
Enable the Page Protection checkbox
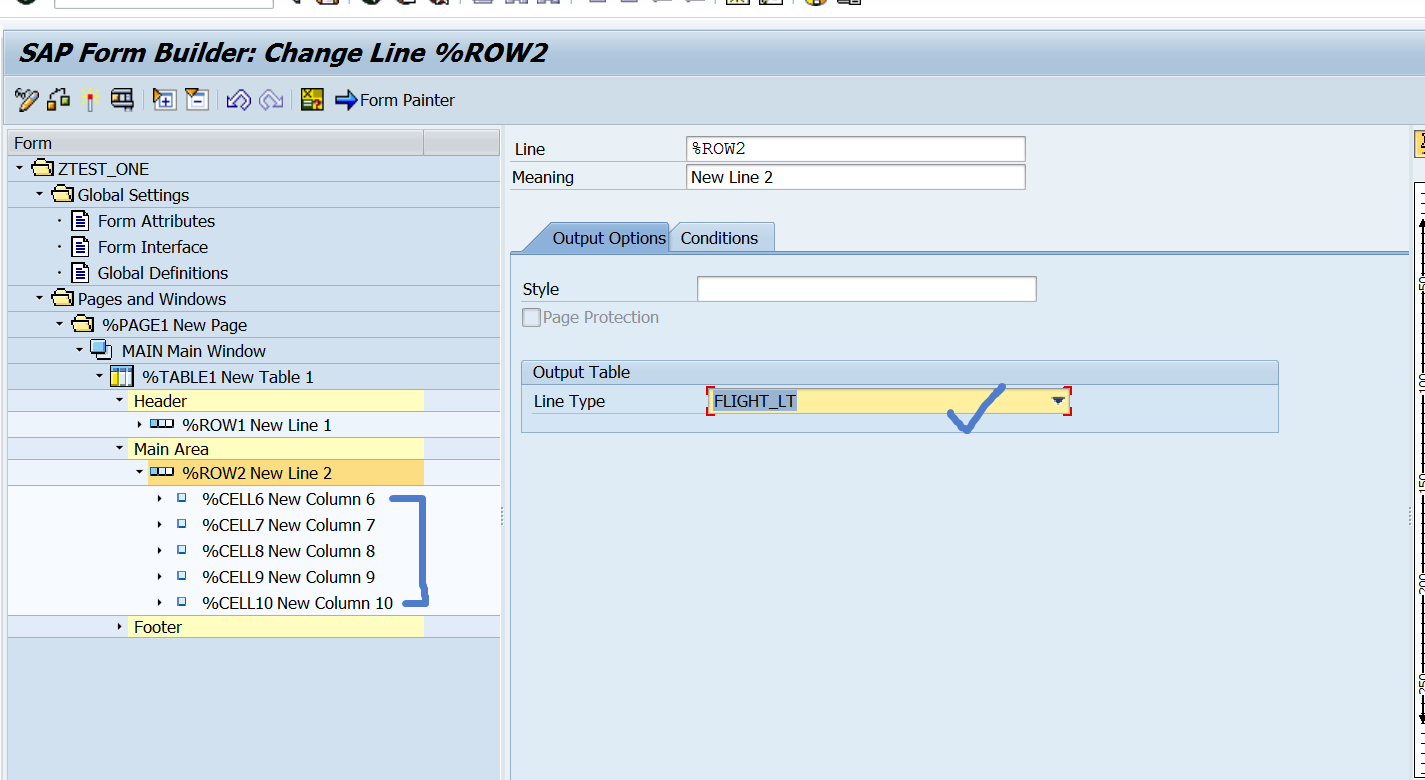(x=530, y=317)
